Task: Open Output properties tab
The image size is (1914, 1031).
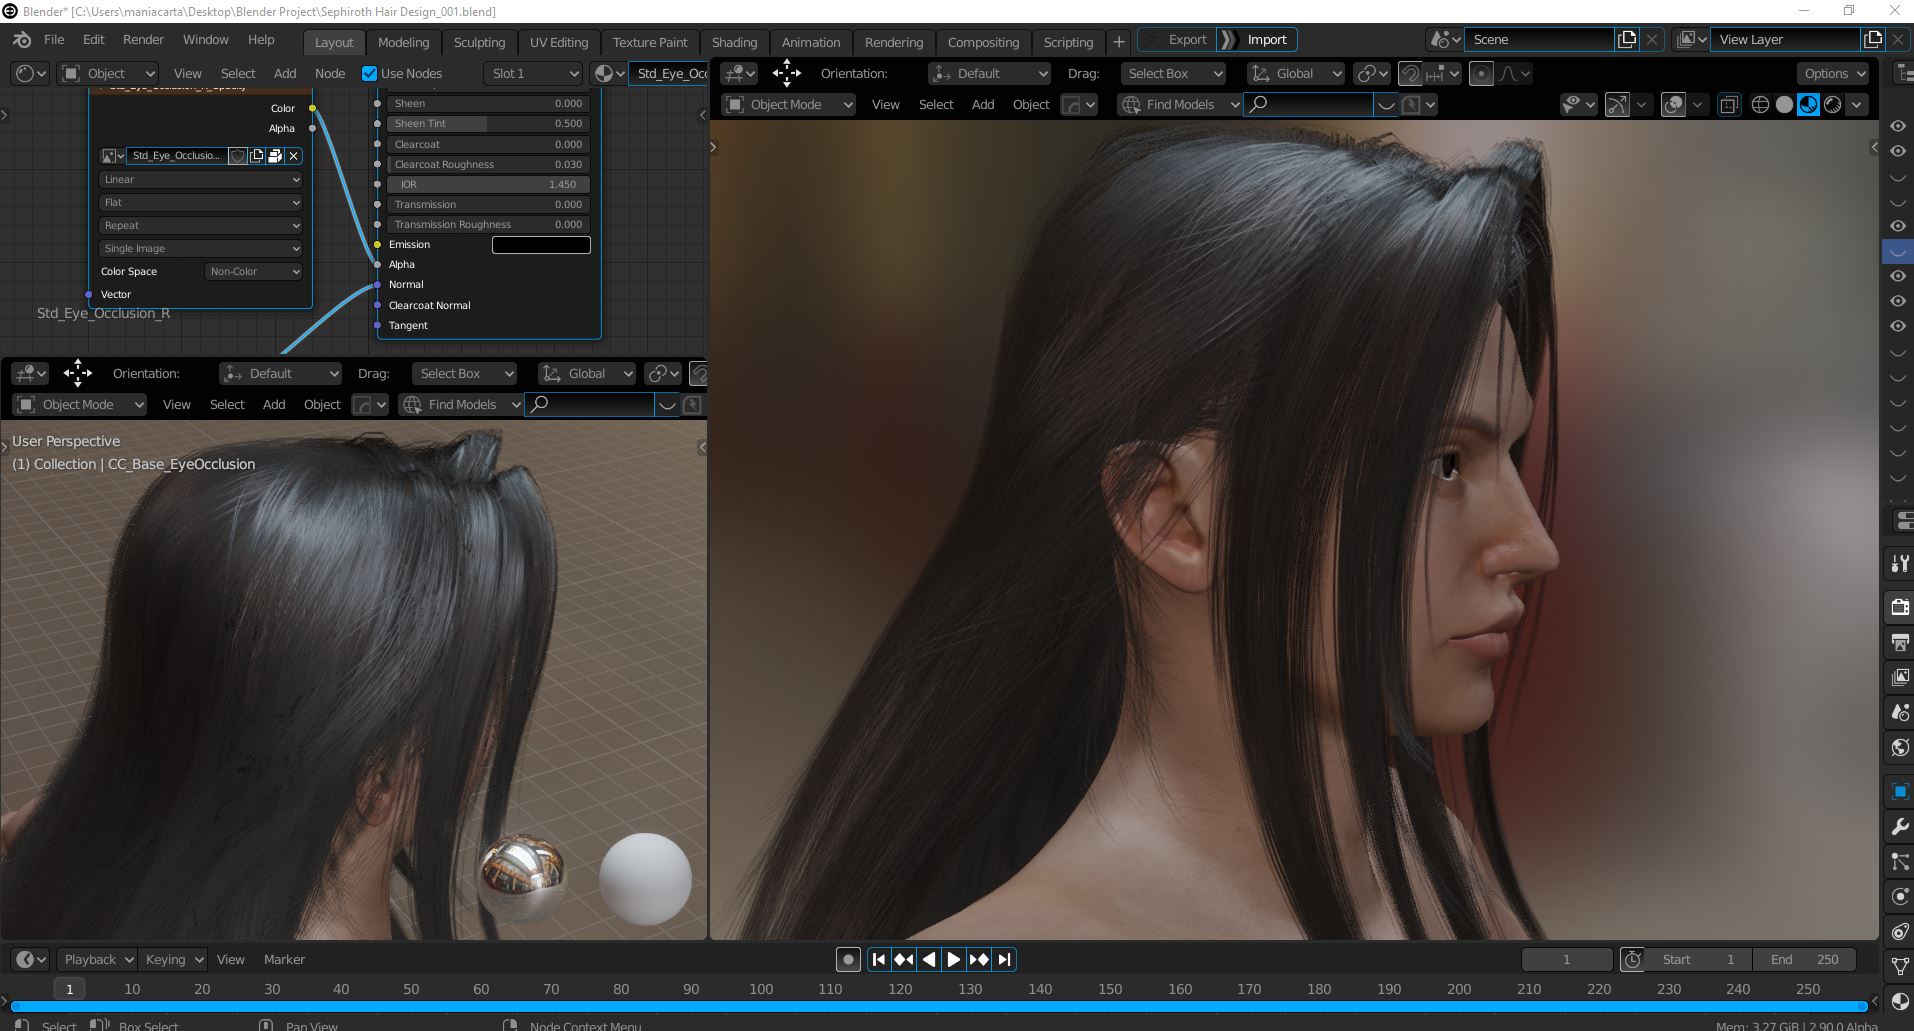Action: (x=1900, y=642)
